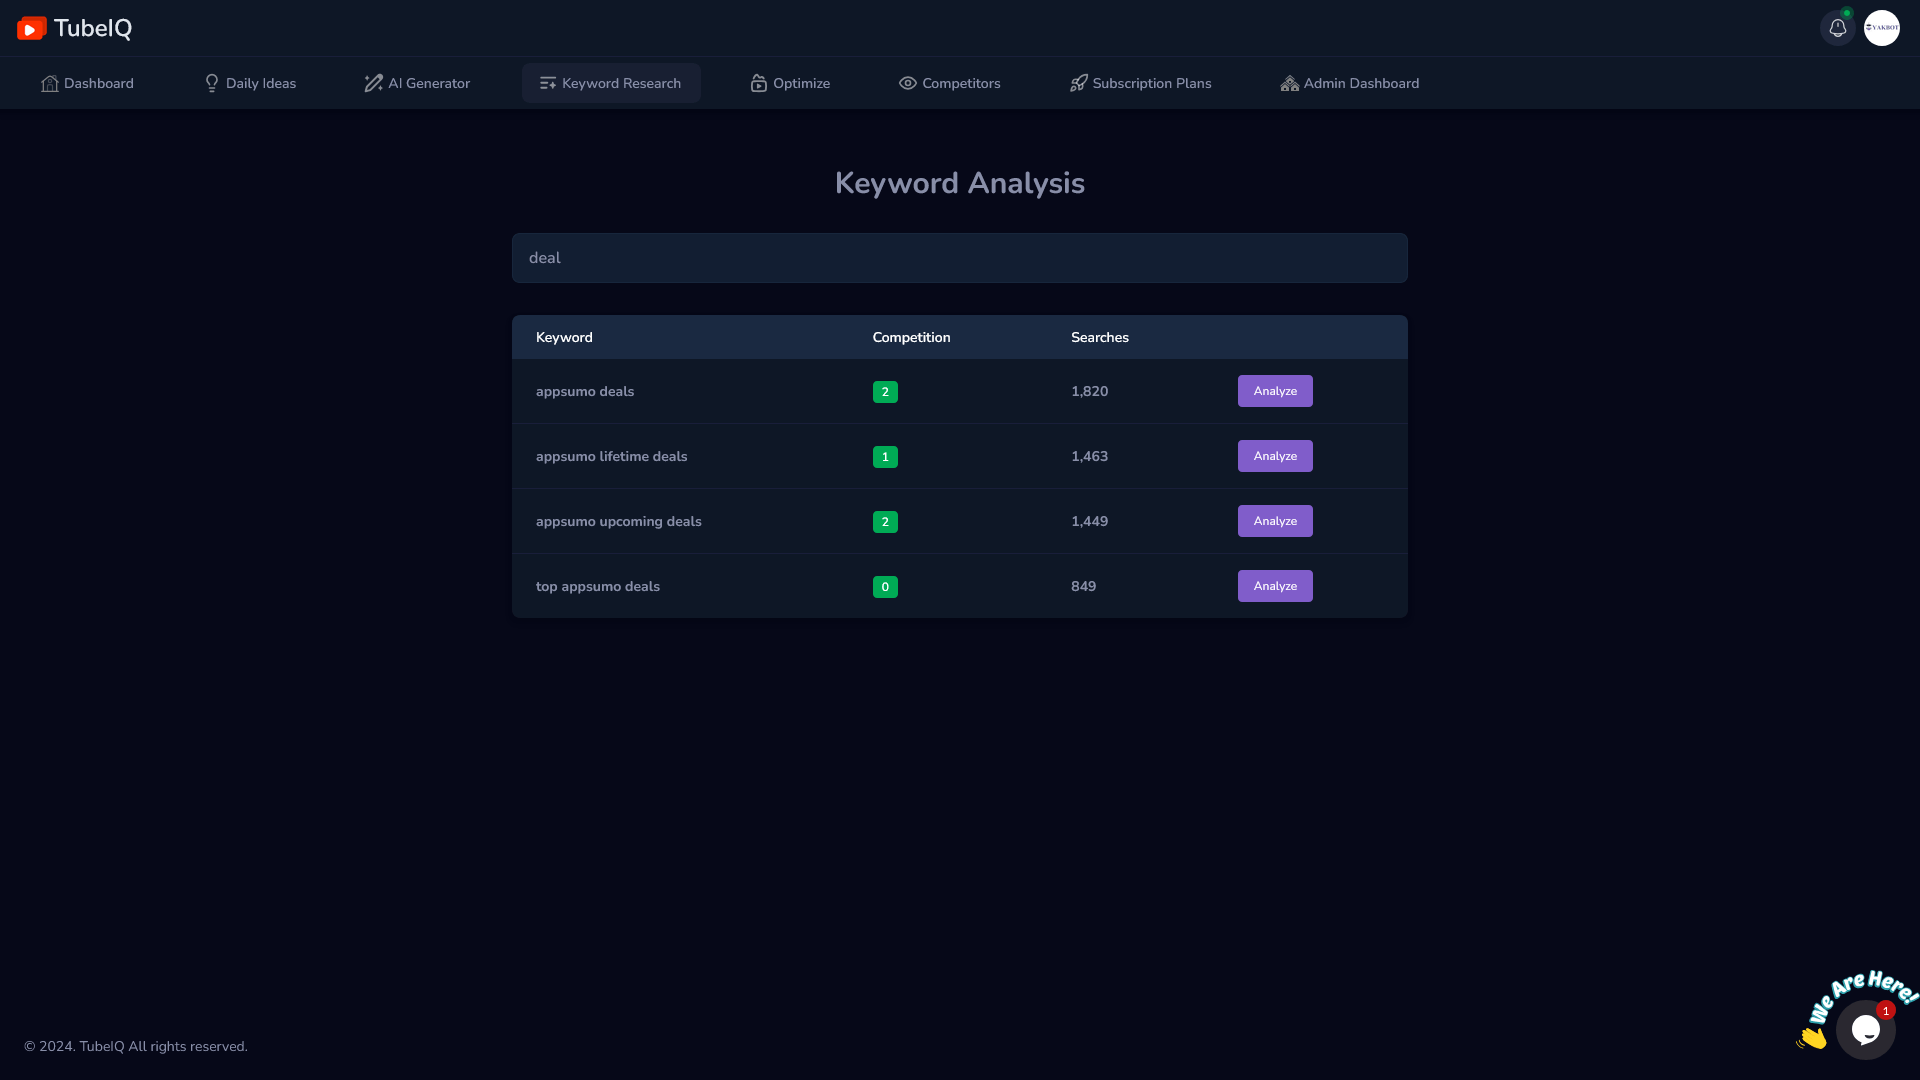Go to Admin Dashboard tab

[x=1349, y=83]
